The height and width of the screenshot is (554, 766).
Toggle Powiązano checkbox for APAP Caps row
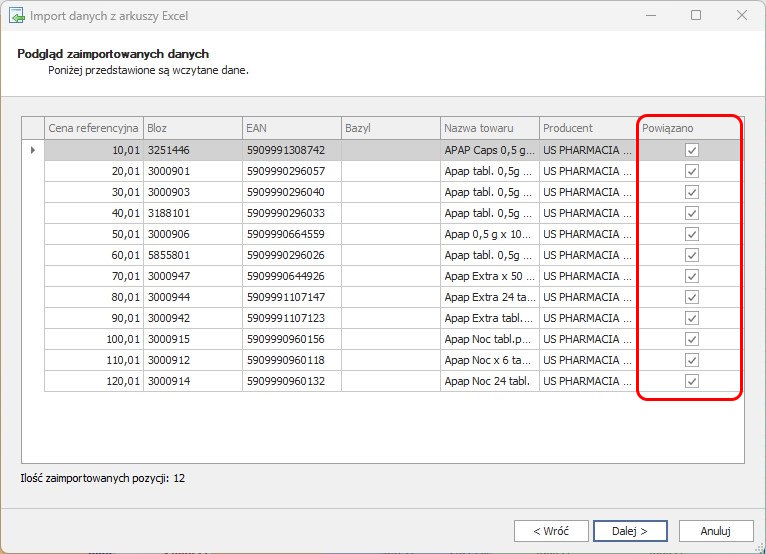(691, 150)
